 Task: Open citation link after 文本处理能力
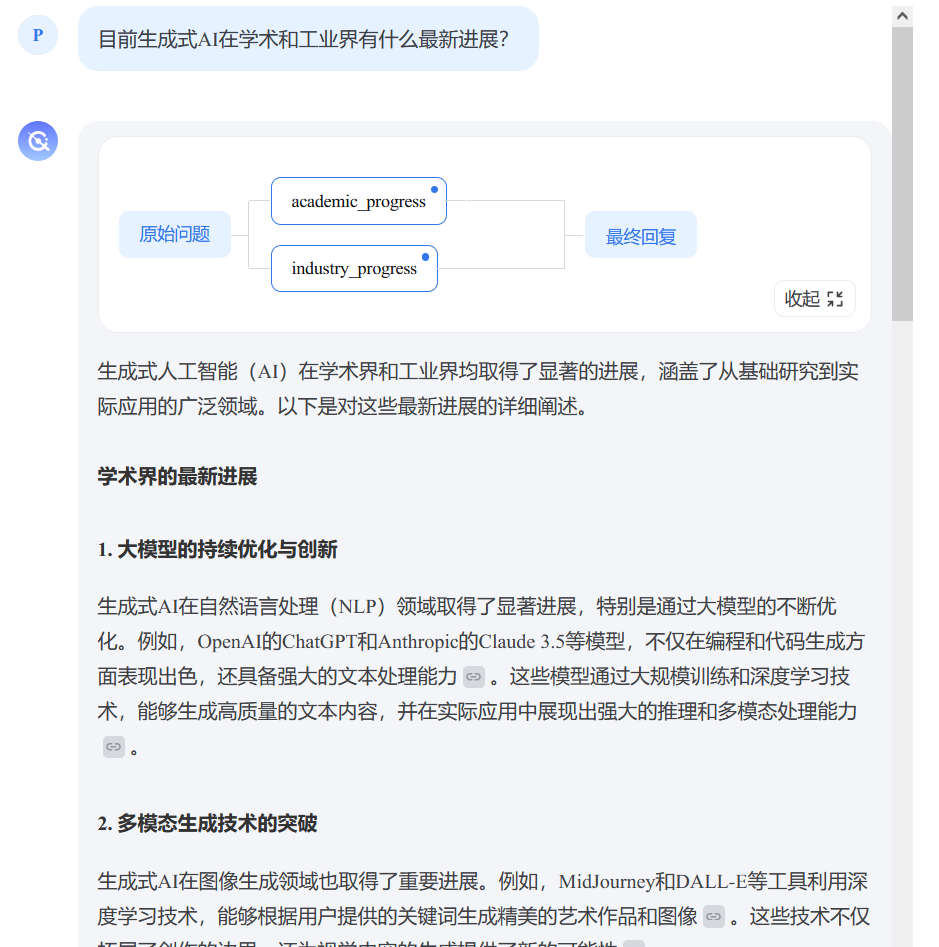click(x=474, y=677)
